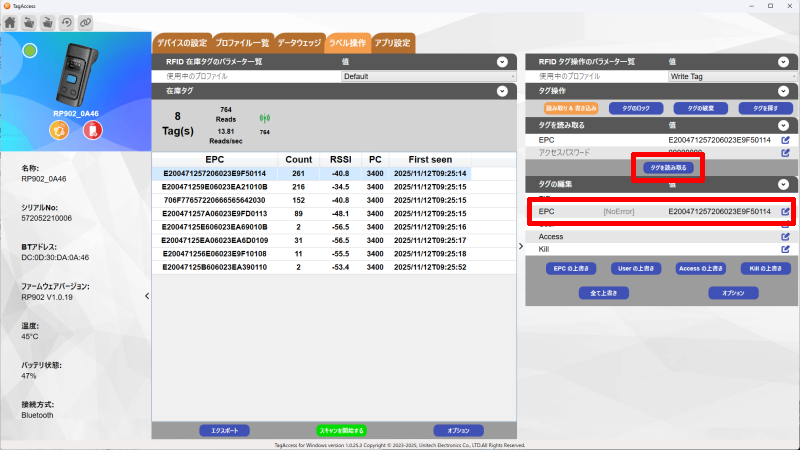Toggle the 読み取り & 書き込み mode button

[x=570, y=108]
